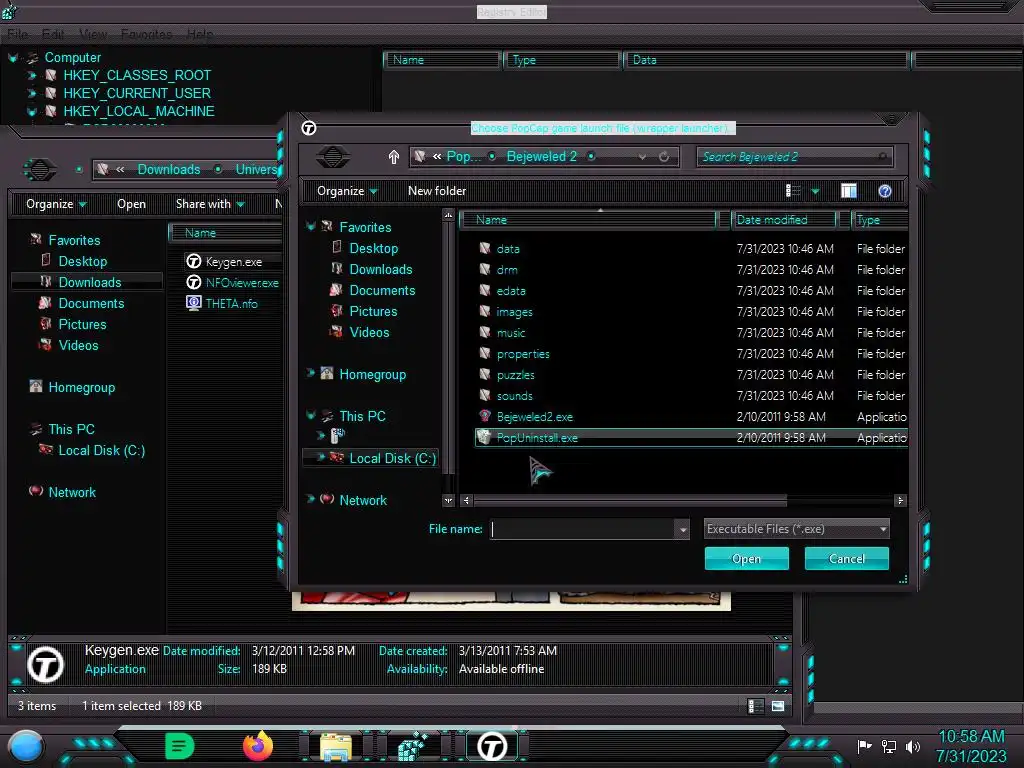Click Open in Explorer toolbar
The height and width of the screenshot is (768, 1024).
point(131,204)
